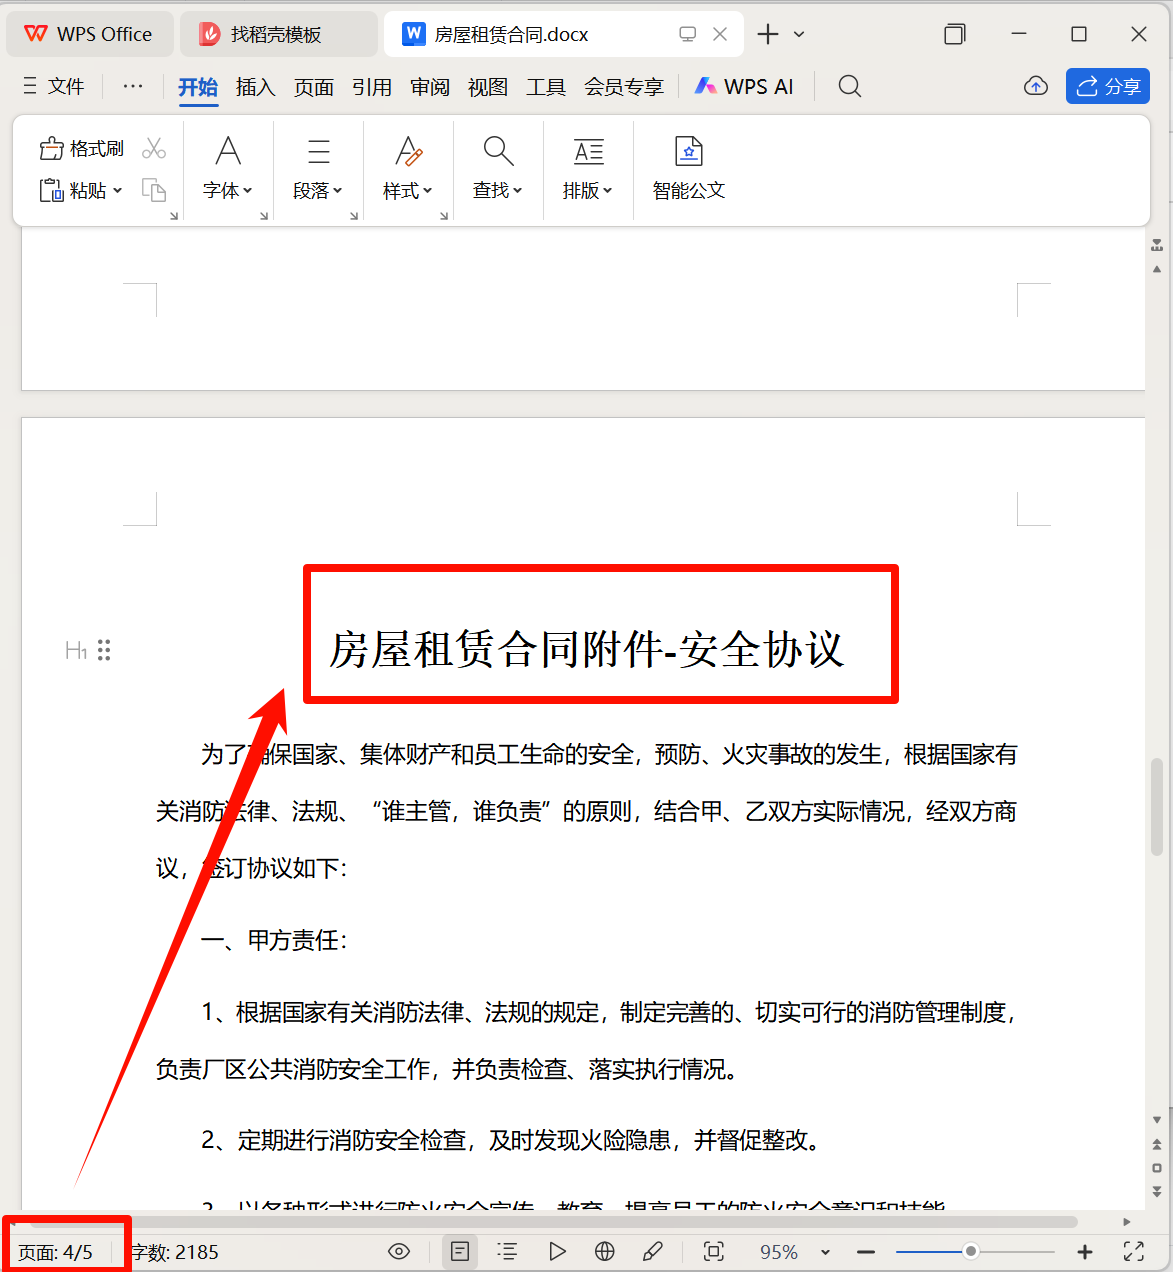Viewport: 1173px width, 1272px height.
Task: Click the pen writing mode icon
Action: tap(653, 1251)
